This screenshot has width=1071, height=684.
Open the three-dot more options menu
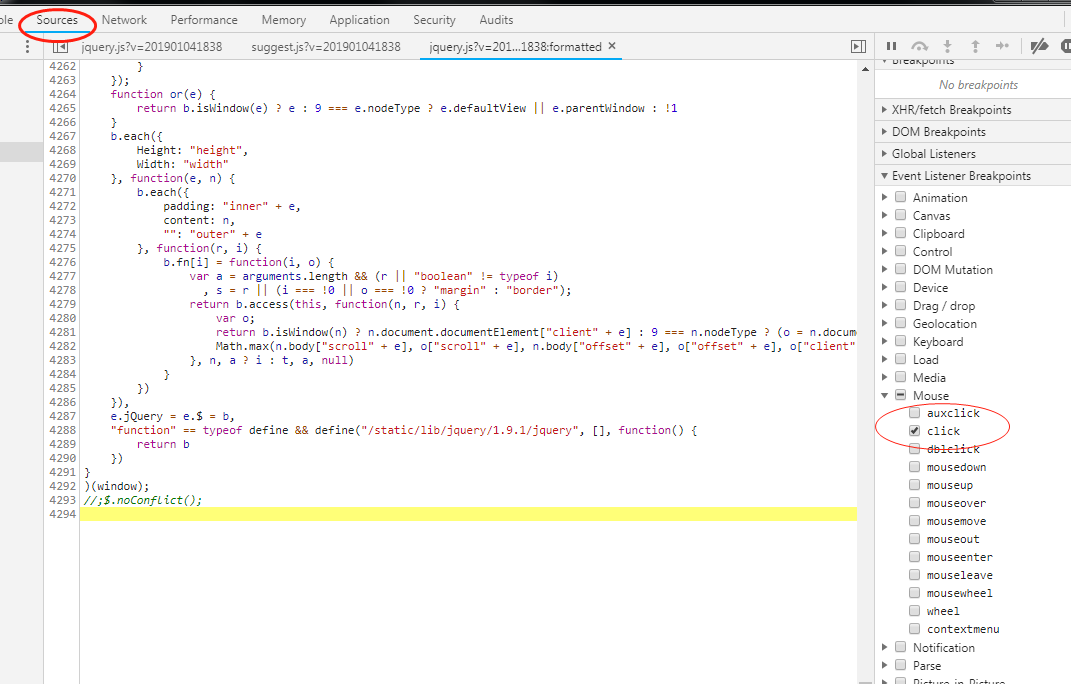[27, 47]
